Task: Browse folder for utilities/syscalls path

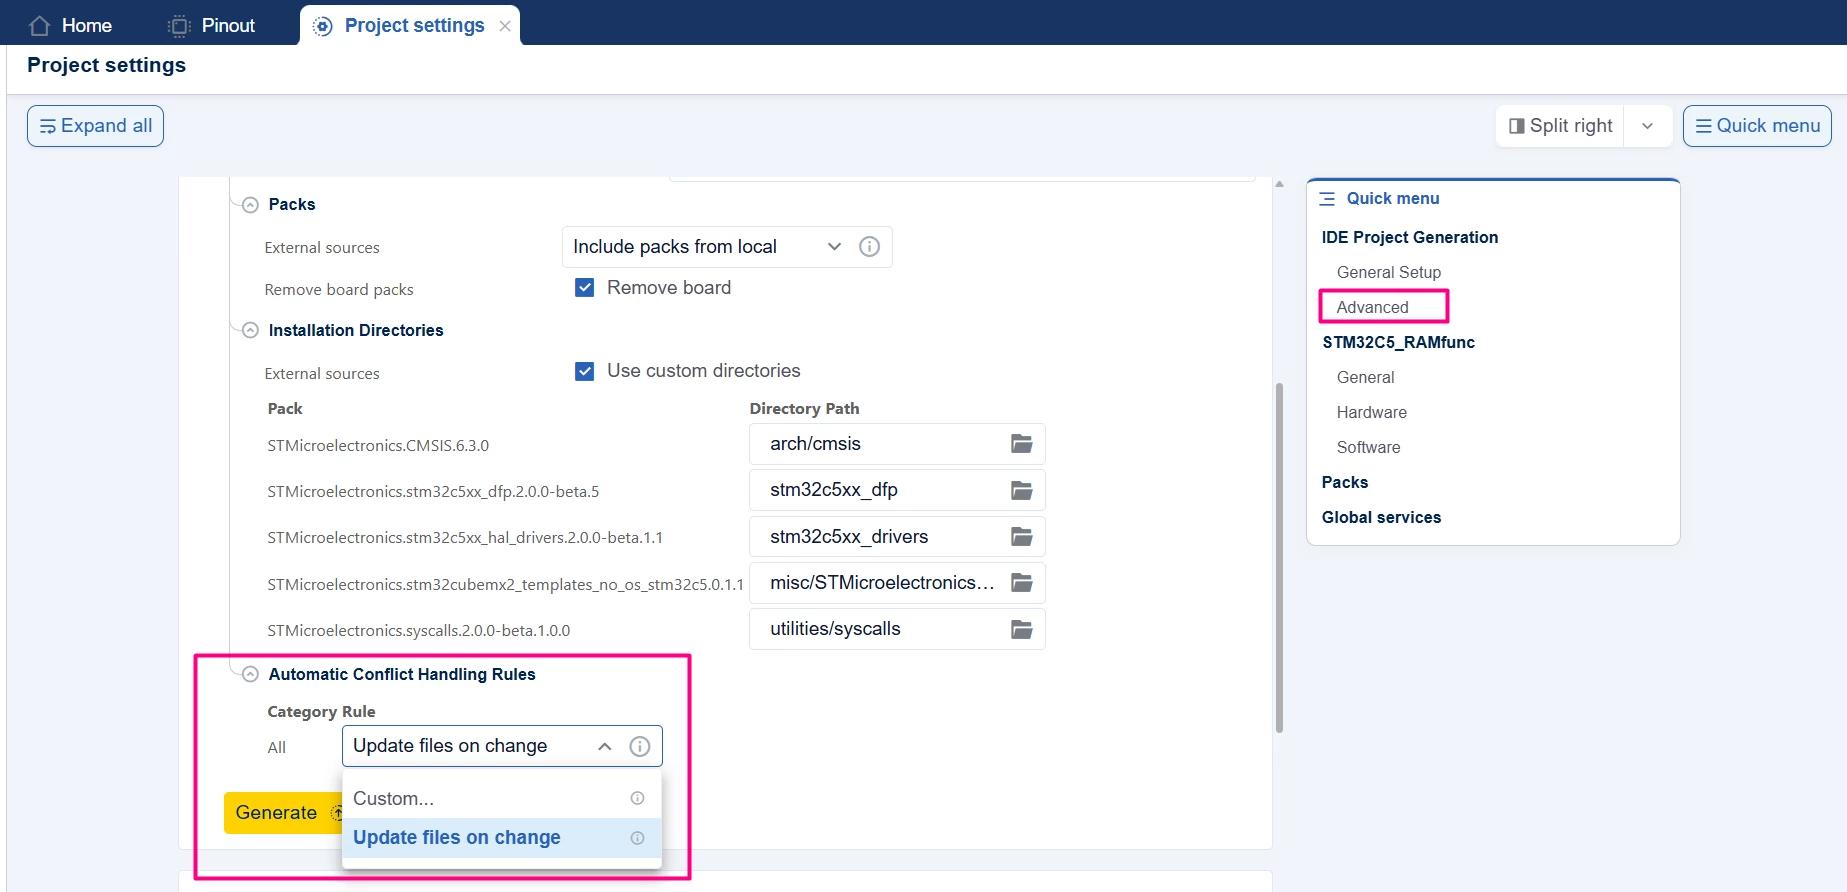Action: point(1021,629)
